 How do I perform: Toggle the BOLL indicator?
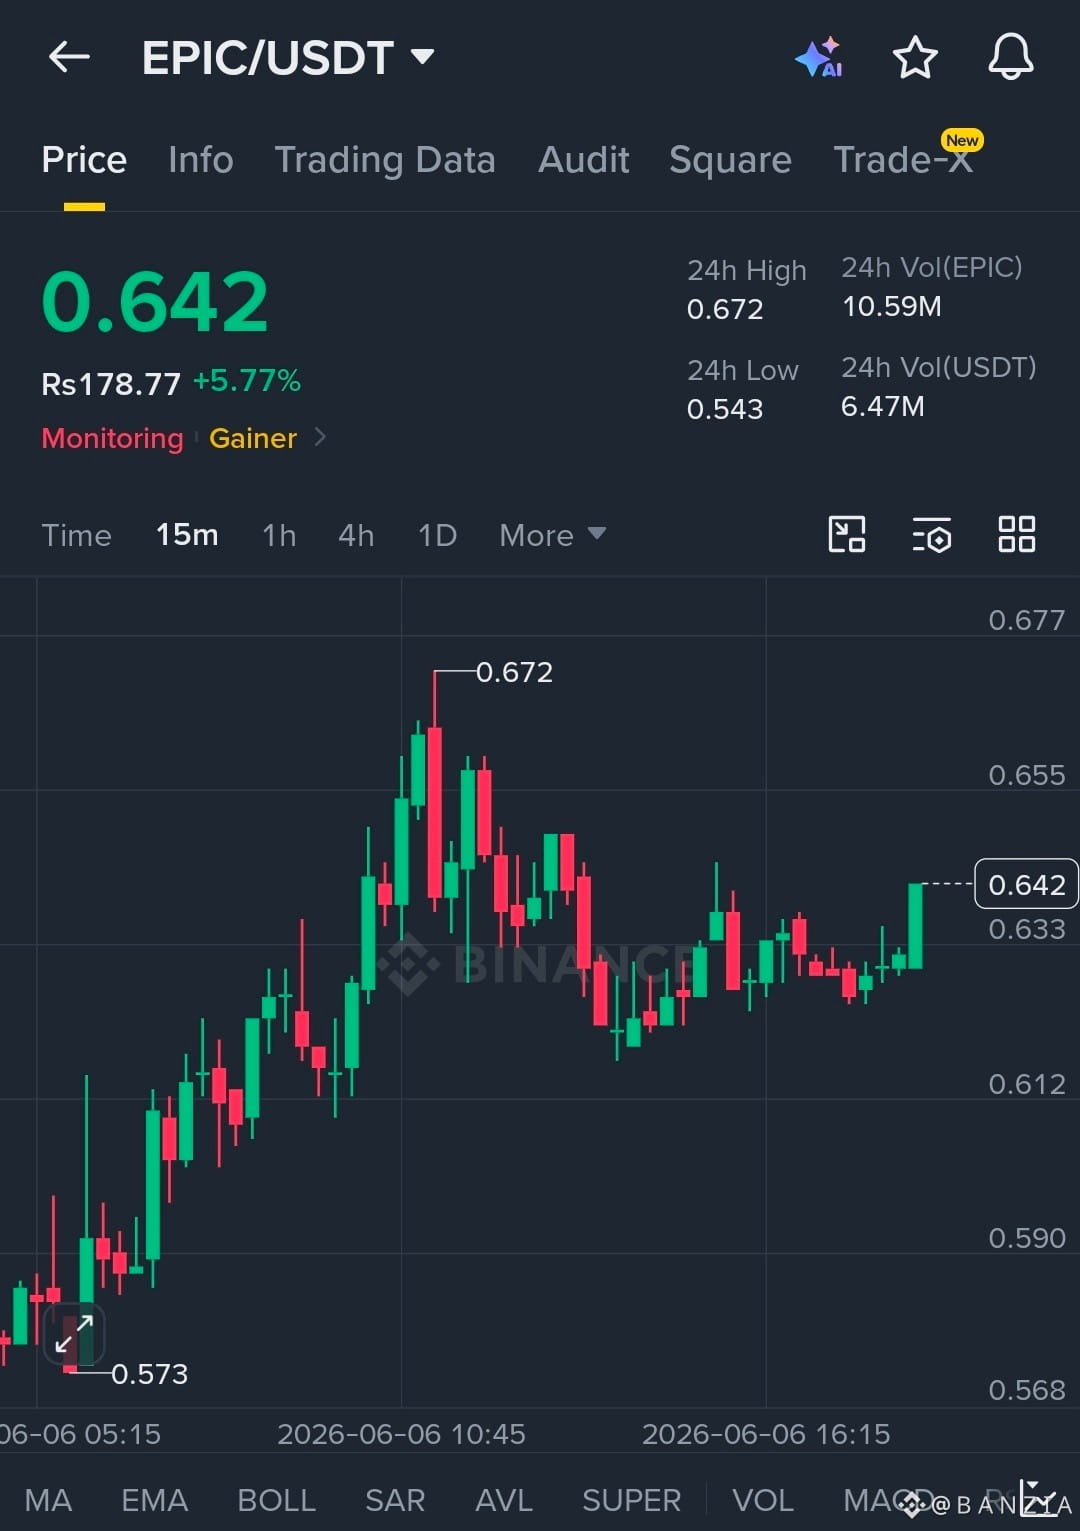(x=277, y=1500)
